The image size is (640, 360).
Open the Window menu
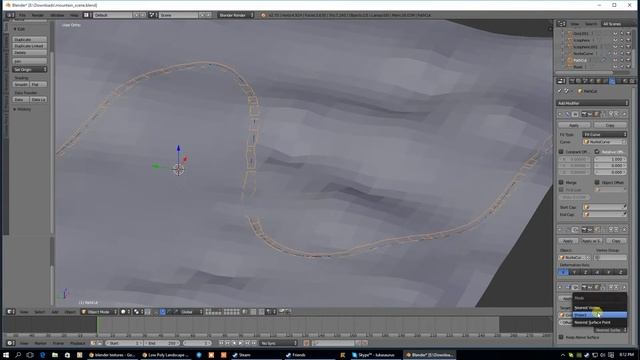(x=57, y=15)
